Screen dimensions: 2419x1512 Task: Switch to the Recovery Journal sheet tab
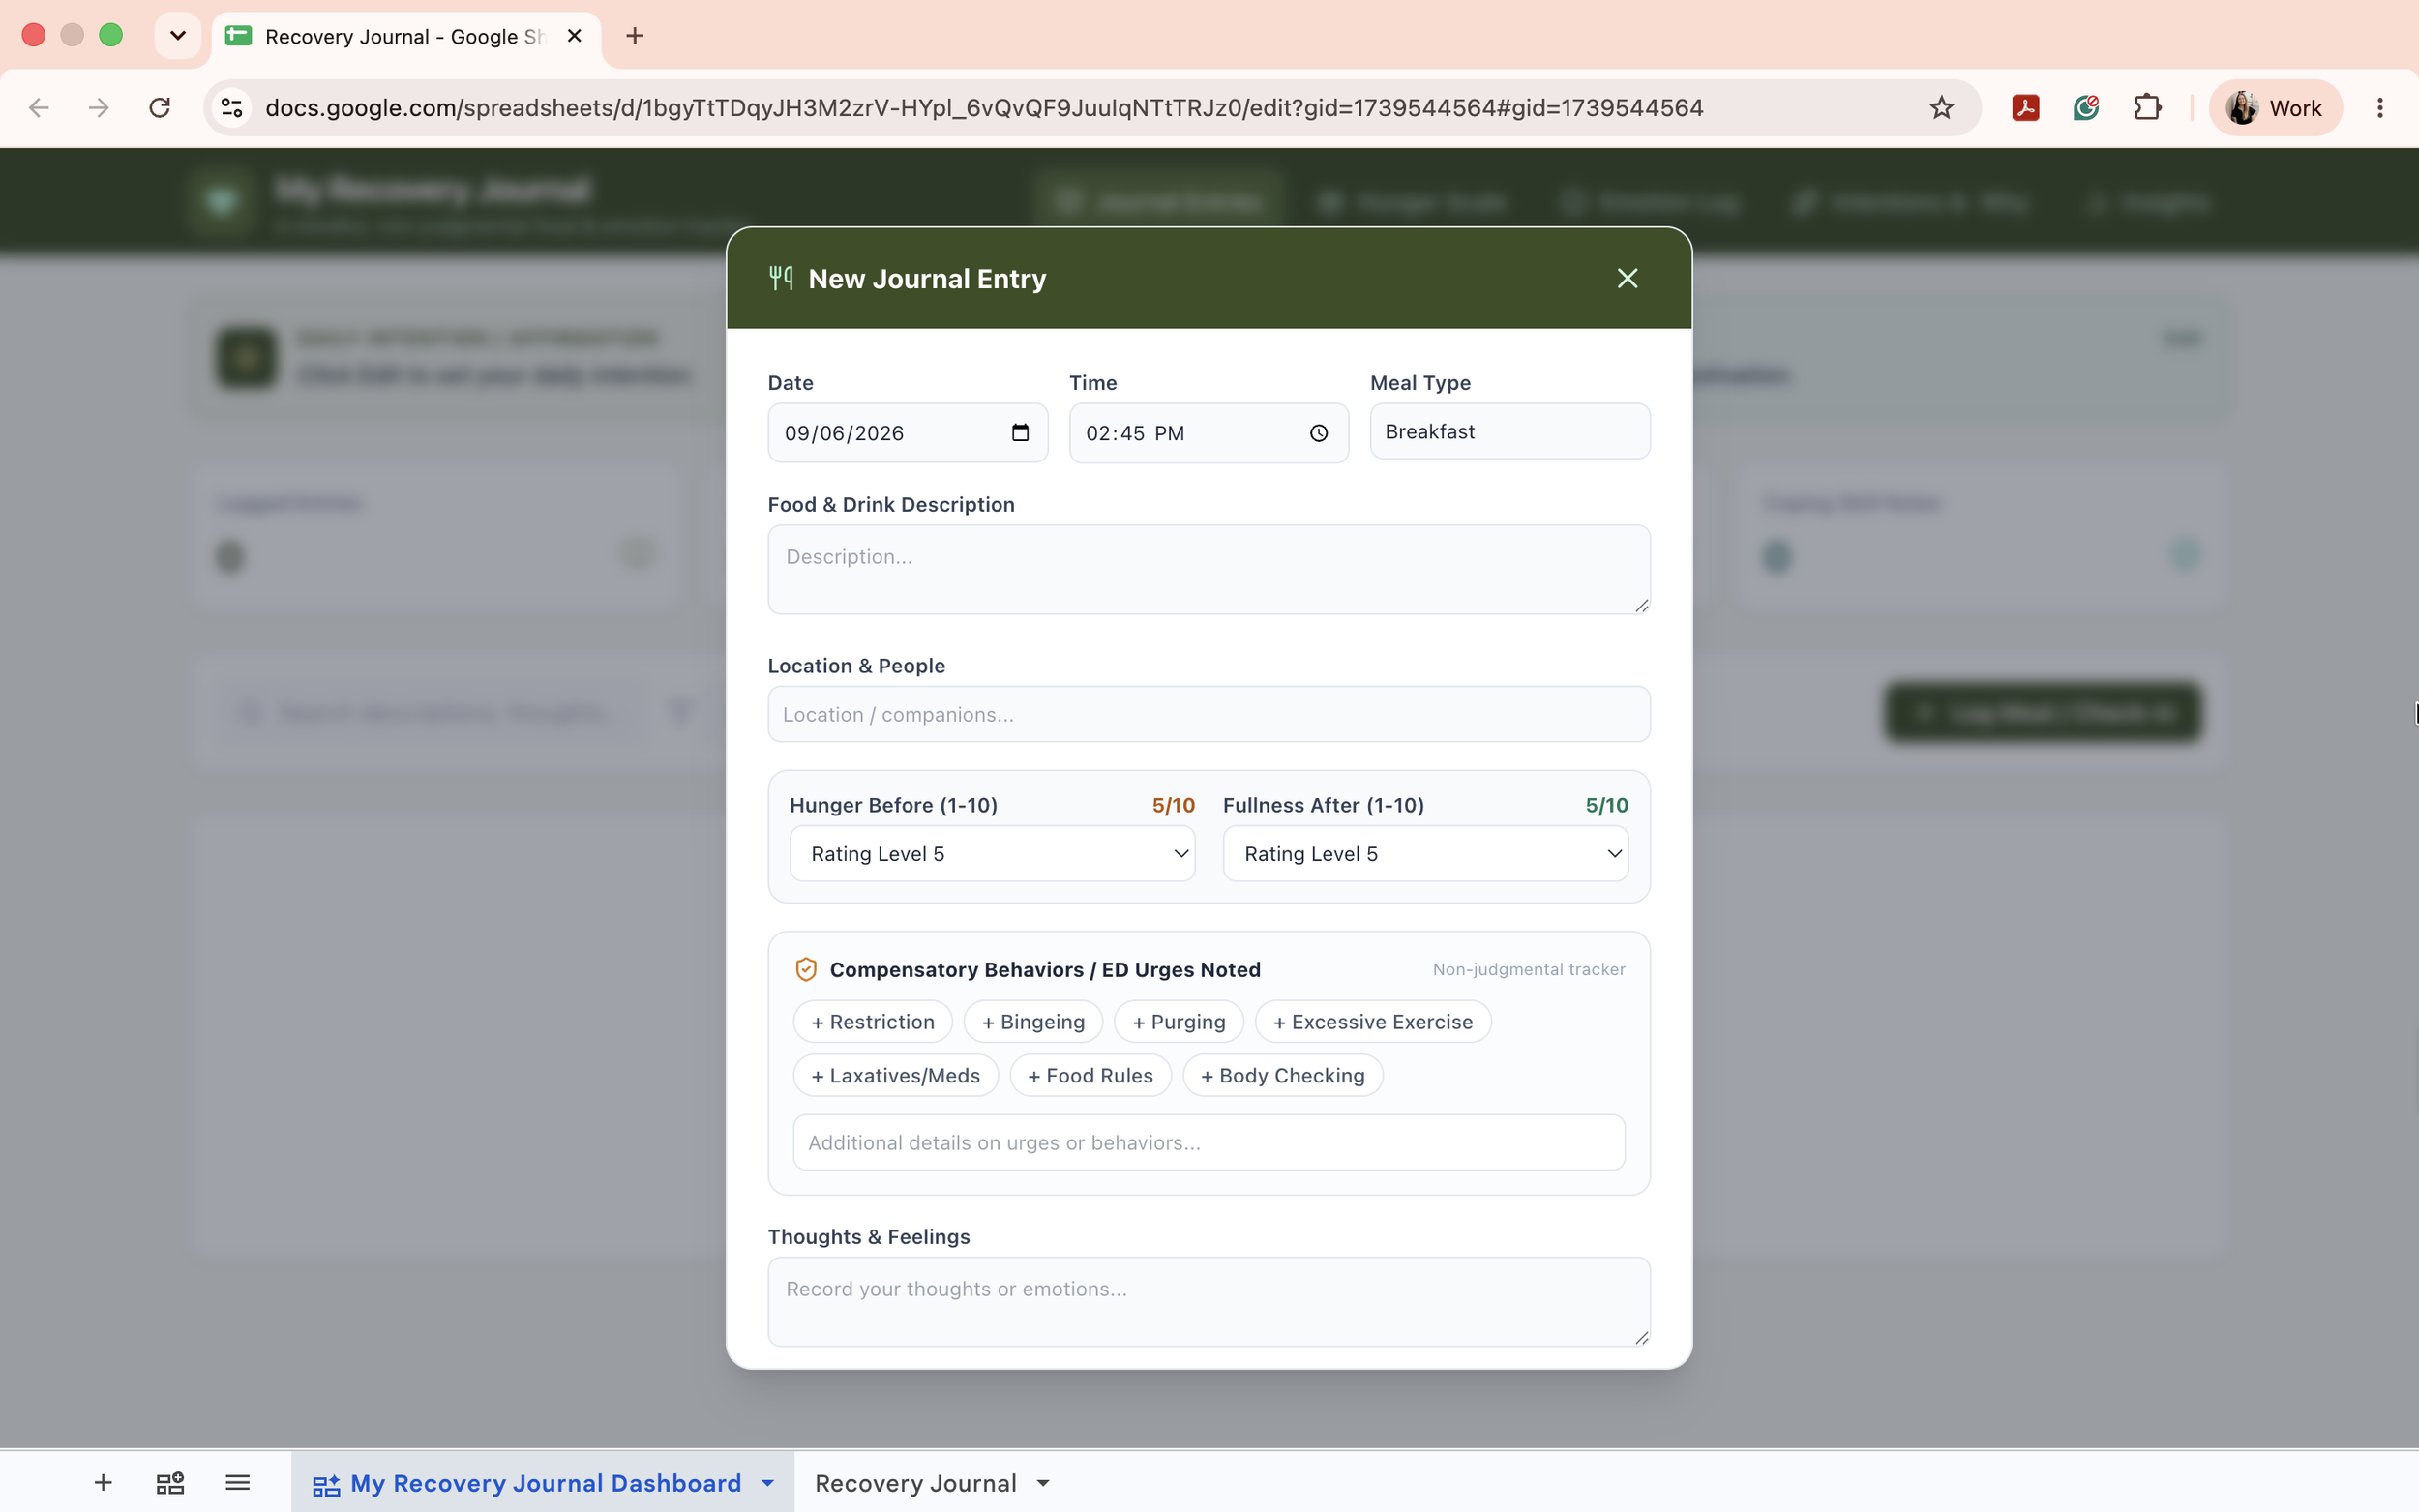pos(915,1483)
